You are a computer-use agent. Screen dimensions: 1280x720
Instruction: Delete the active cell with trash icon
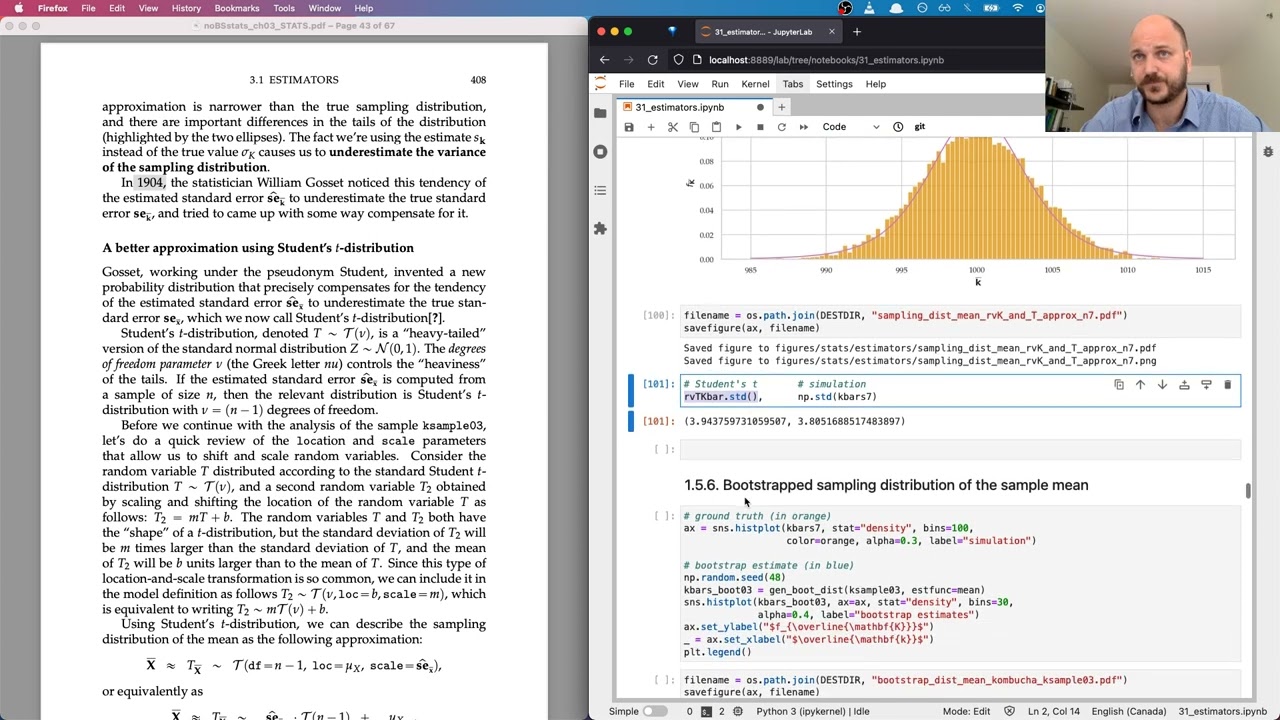(x=1228, y=385)
